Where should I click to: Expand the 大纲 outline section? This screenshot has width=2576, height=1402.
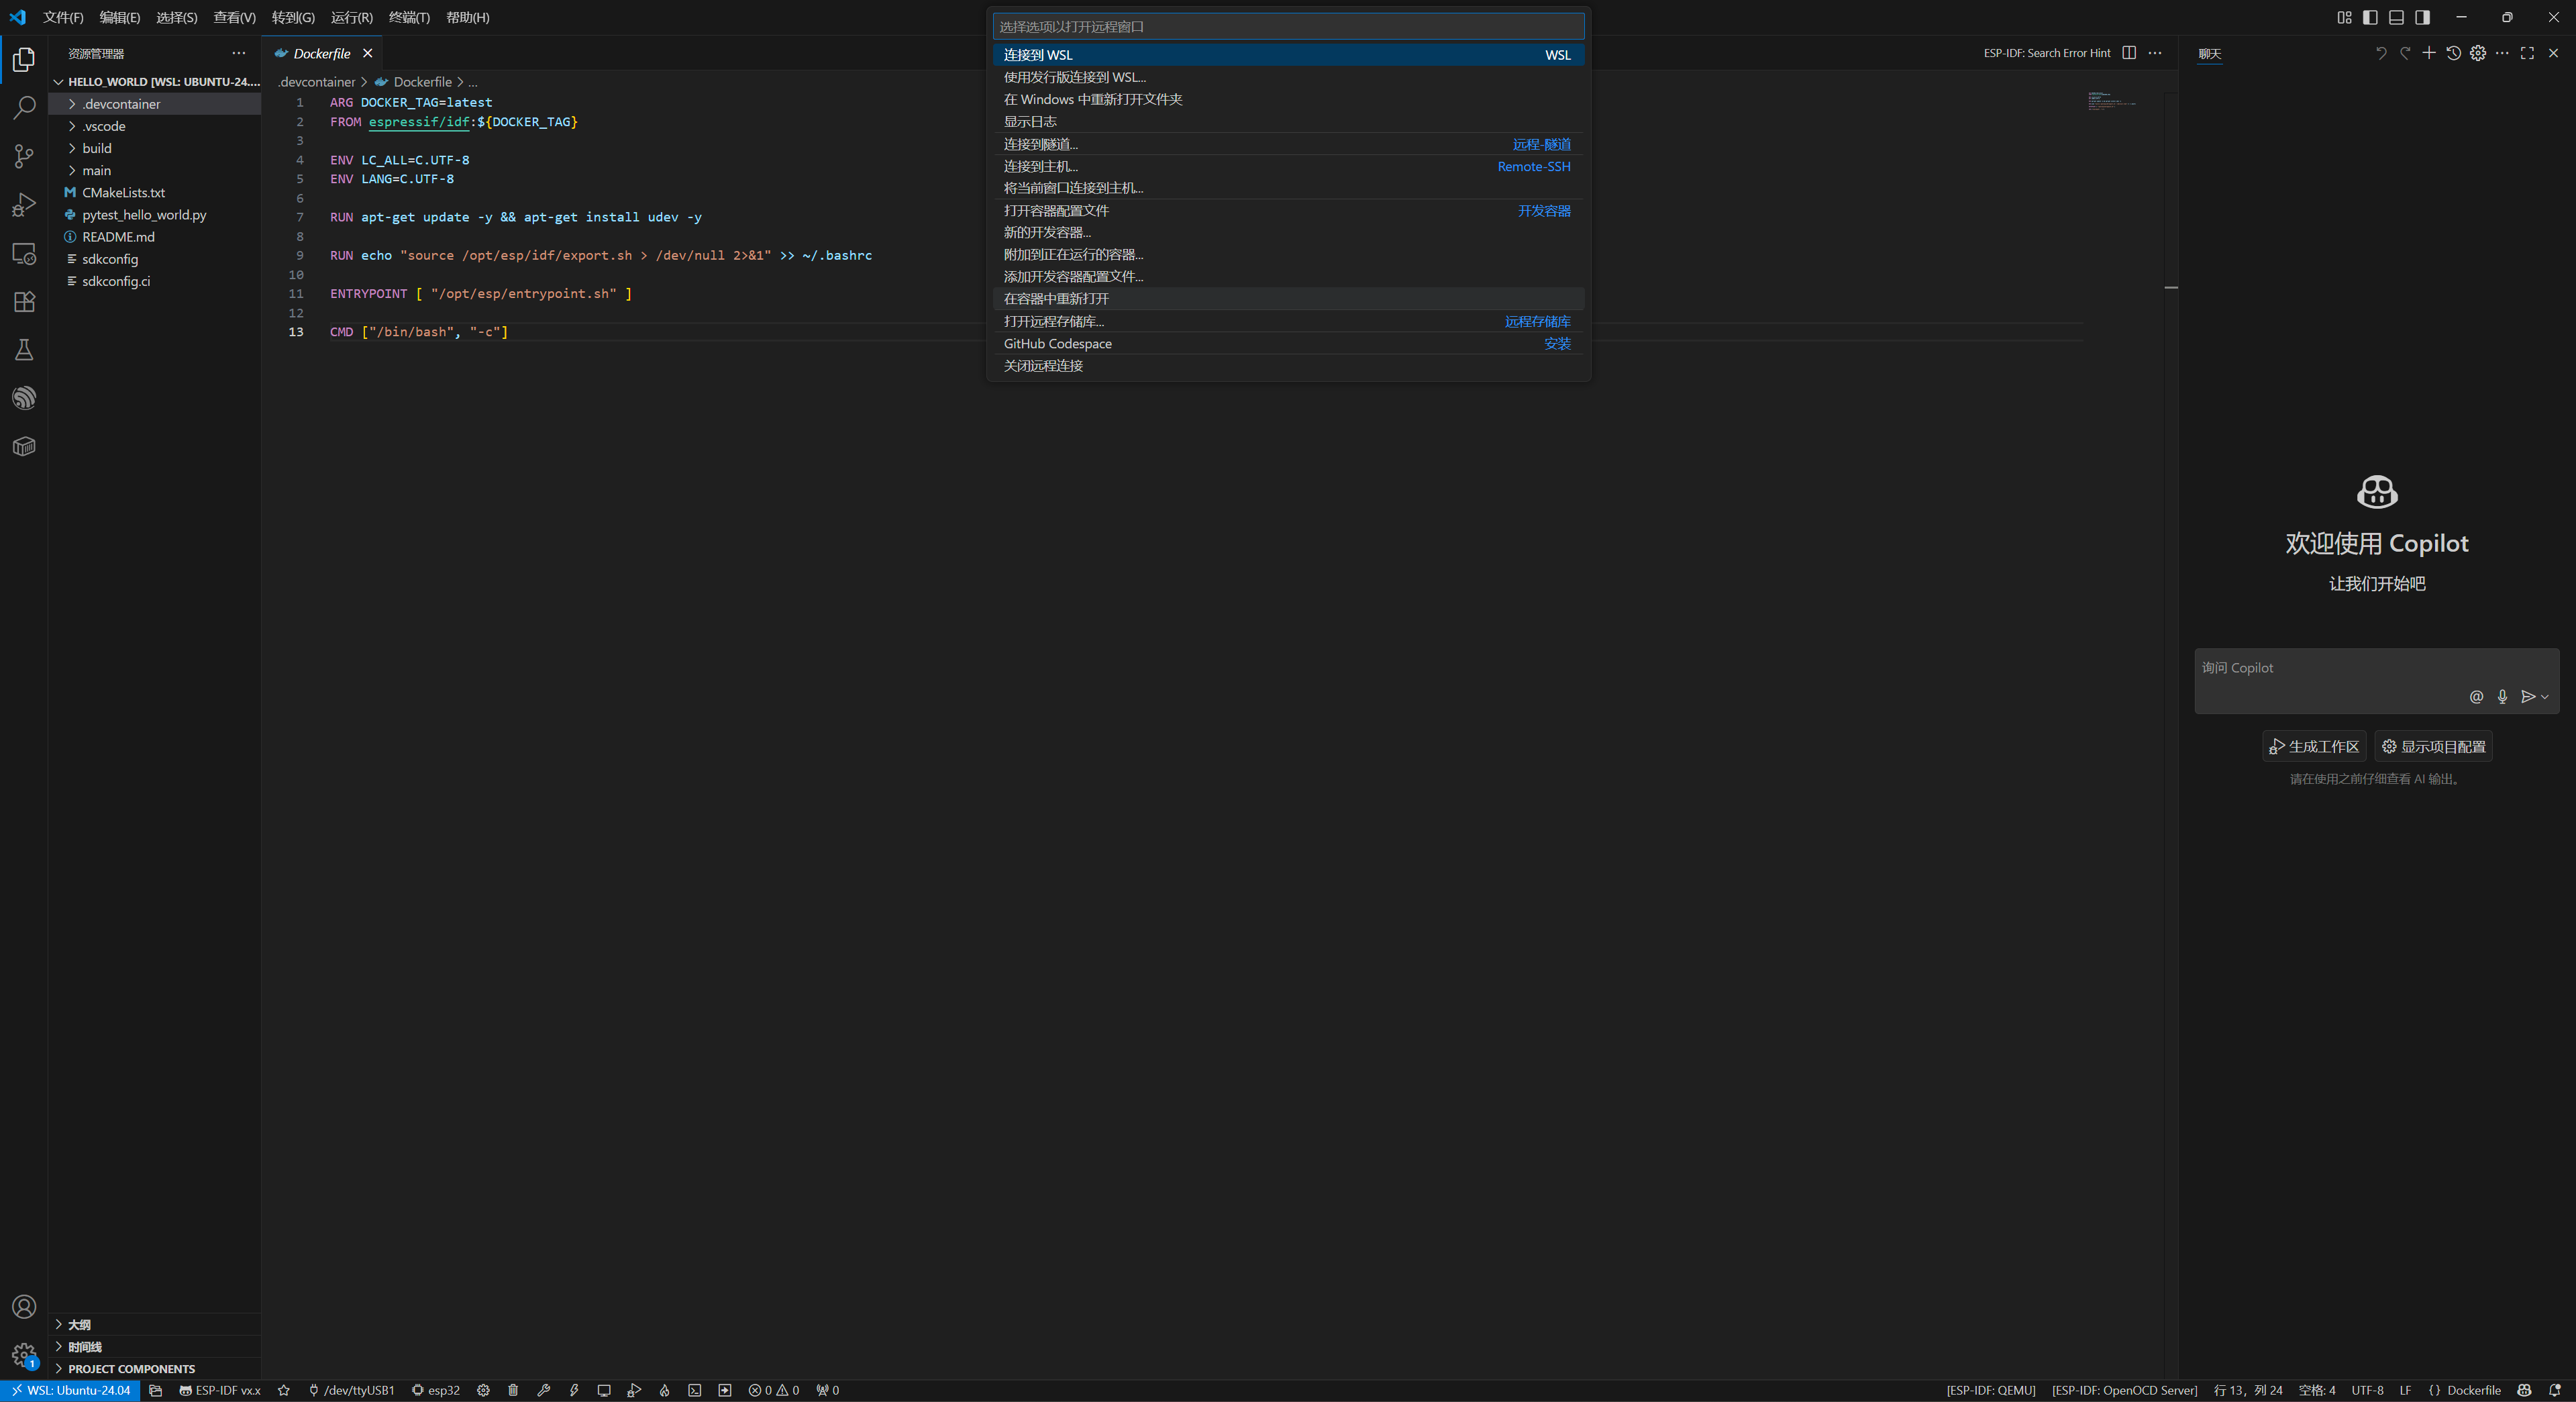coord(79,1325)
